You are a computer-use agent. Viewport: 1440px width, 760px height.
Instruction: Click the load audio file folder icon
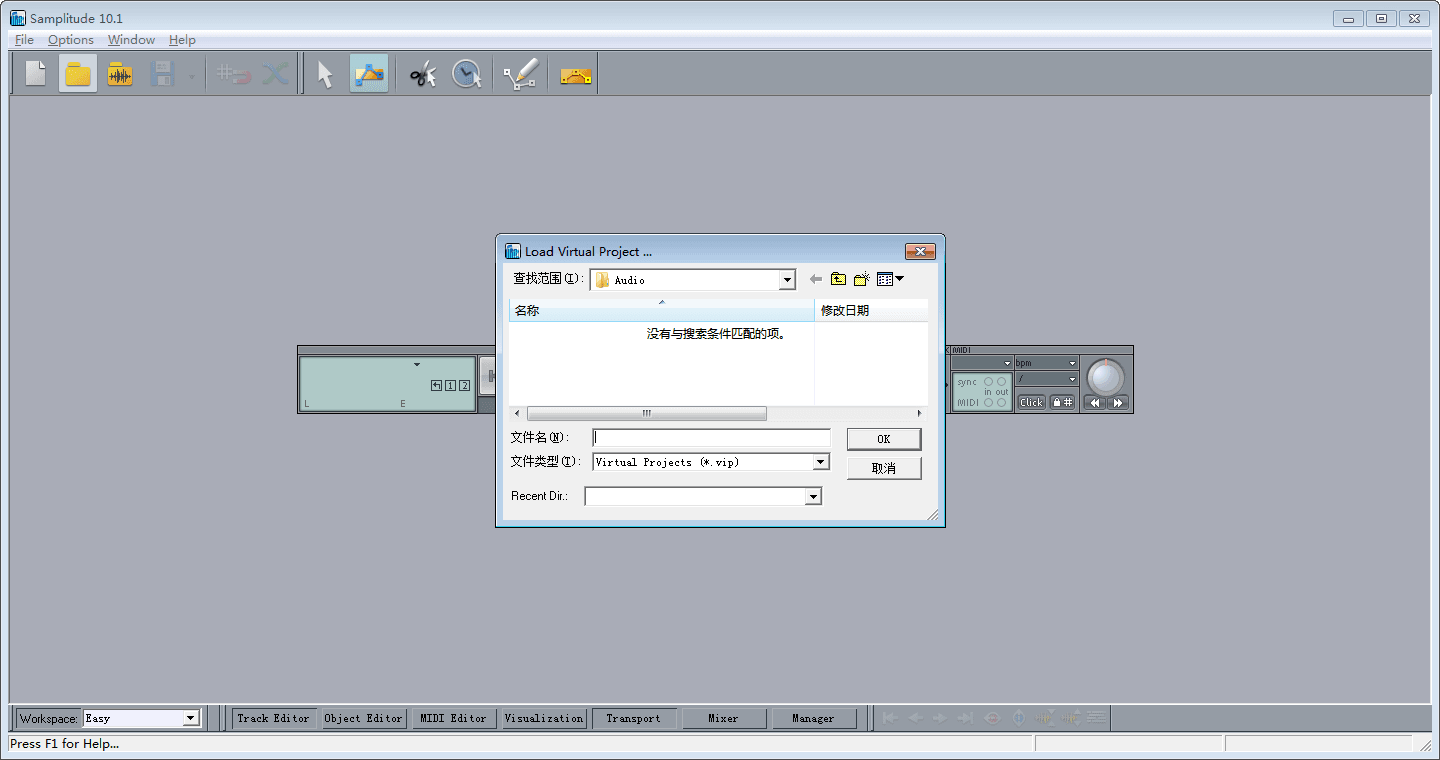point(120,74)
